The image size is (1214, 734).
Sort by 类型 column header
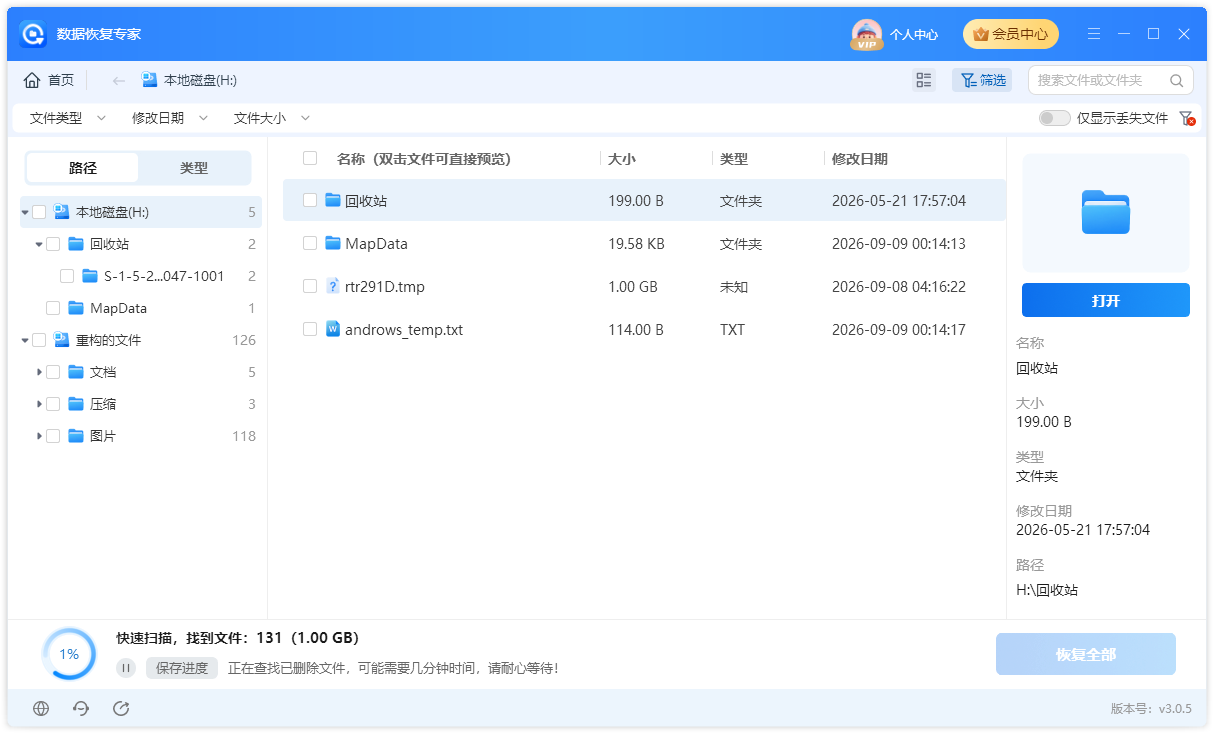click(x=734, y=159)
